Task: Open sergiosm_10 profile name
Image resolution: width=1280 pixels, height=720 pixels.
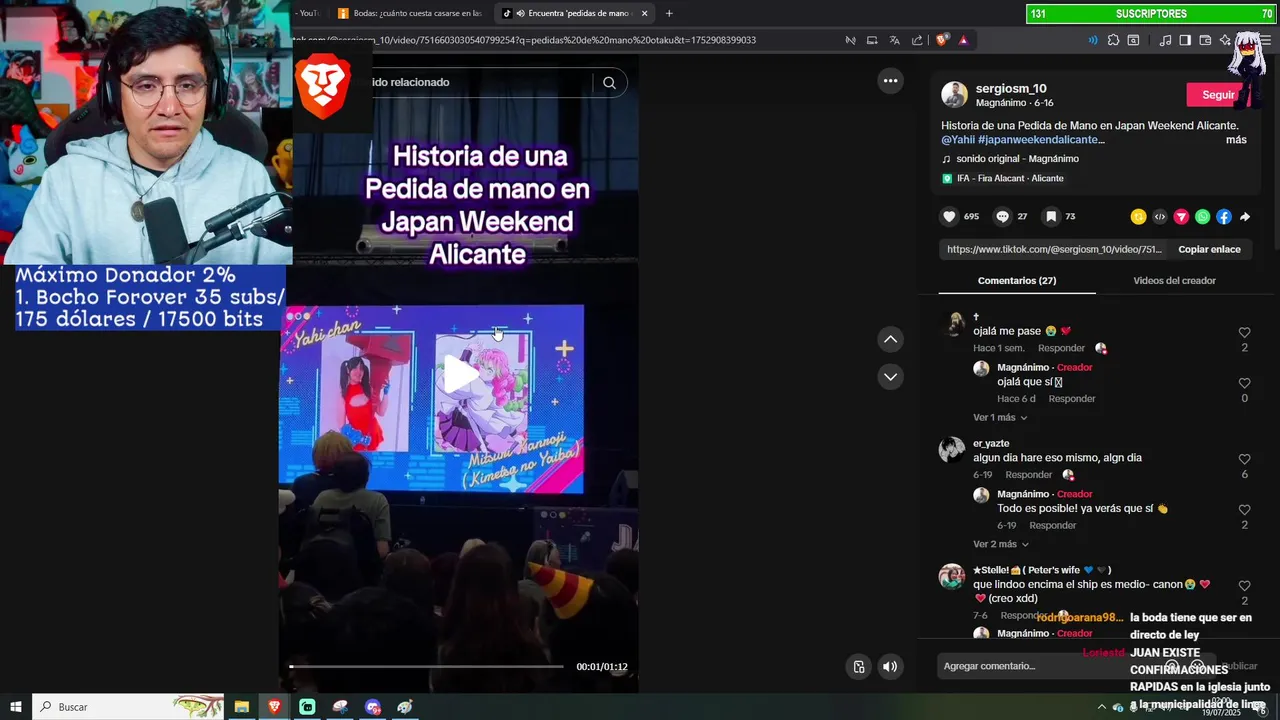Action: pos(1011,89)
